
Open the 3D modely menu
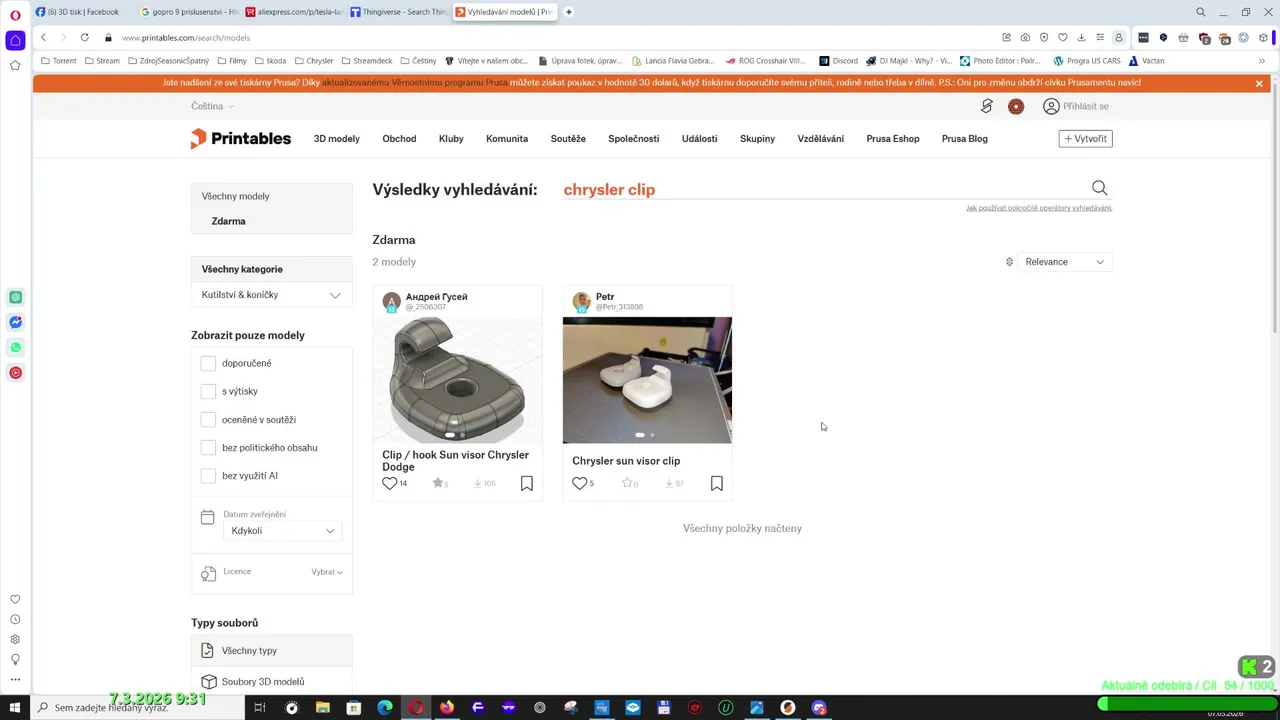pyautogui.click(x=336, y=139)
